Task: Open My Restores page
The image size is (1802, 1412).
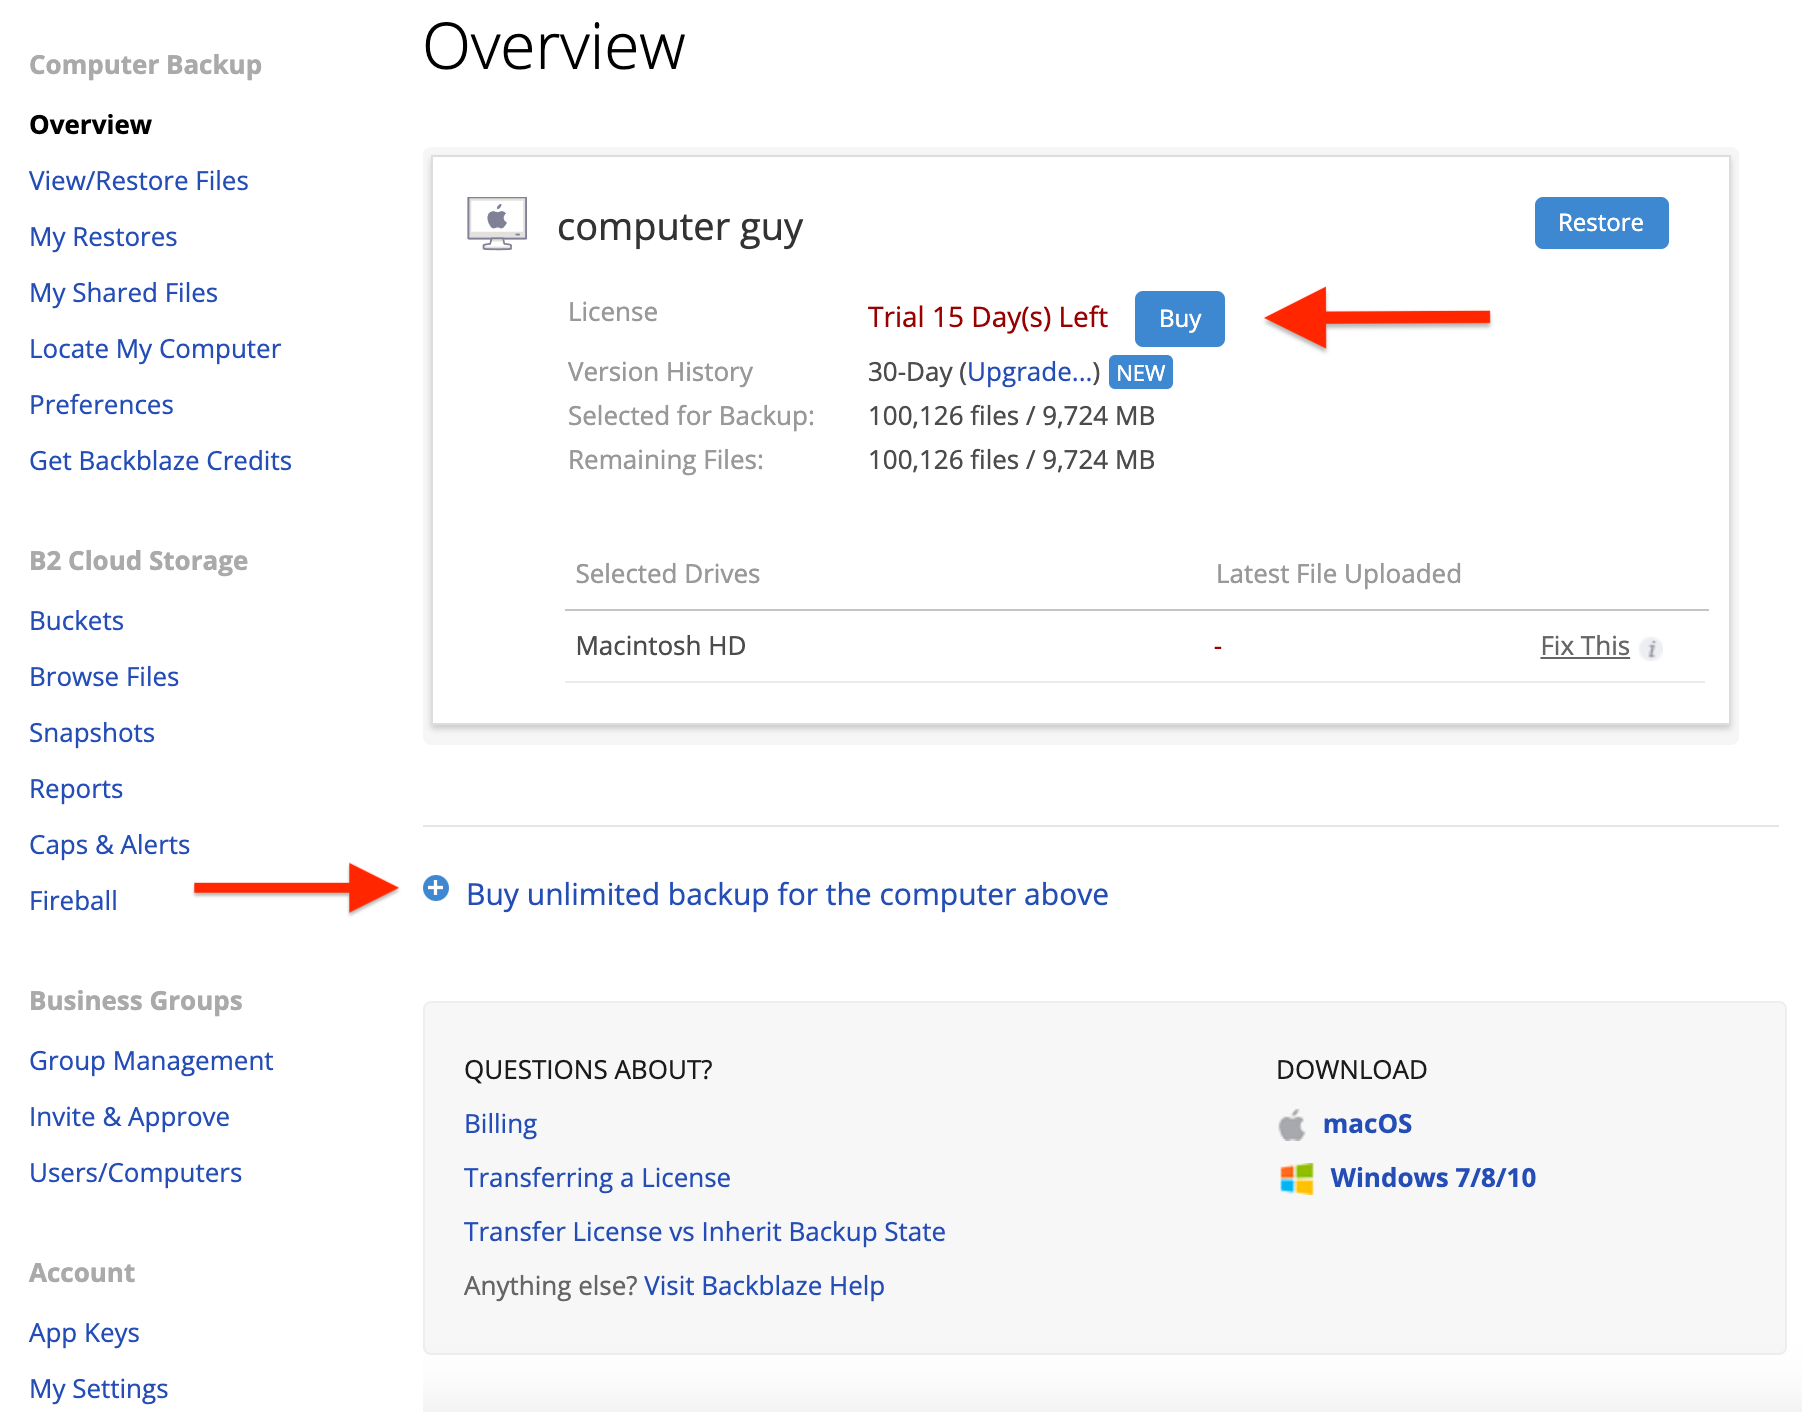Action: [103, 237]
